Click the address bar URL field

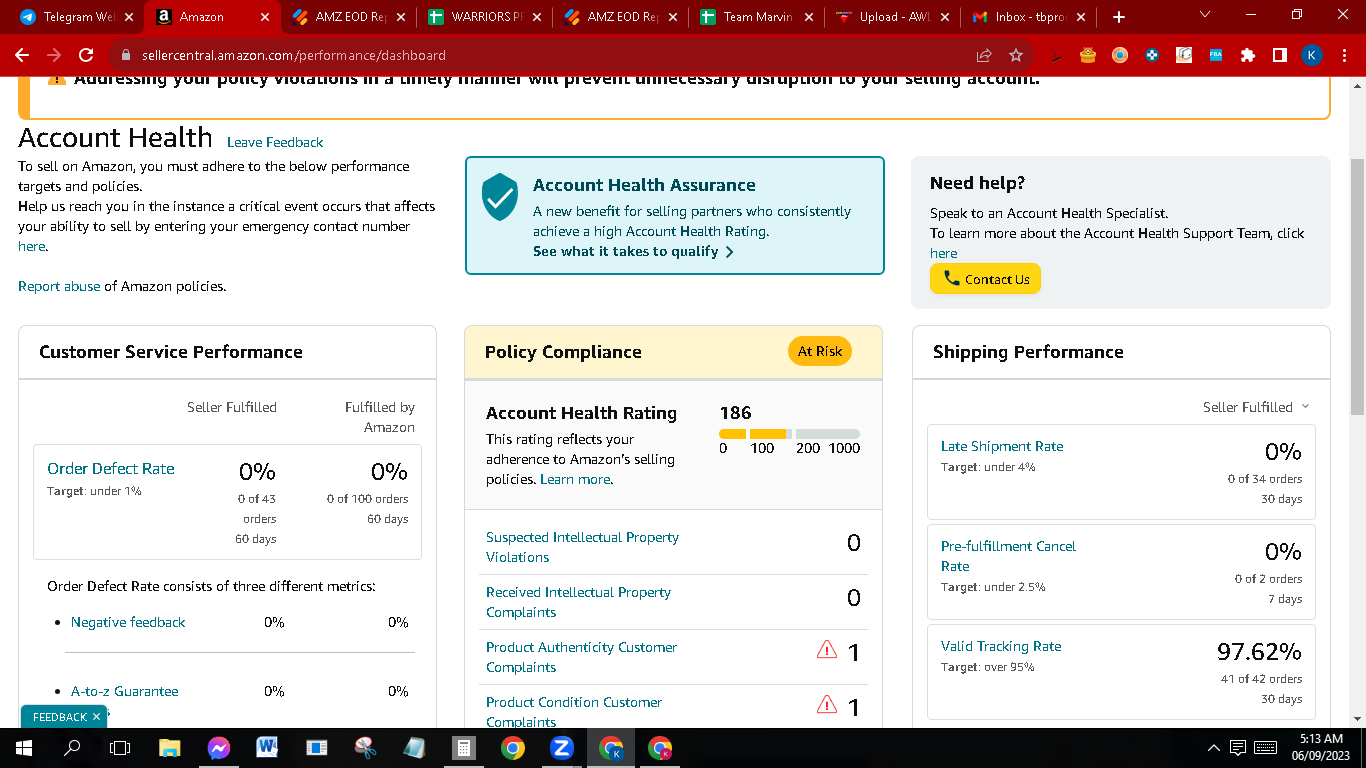[540, 55]
